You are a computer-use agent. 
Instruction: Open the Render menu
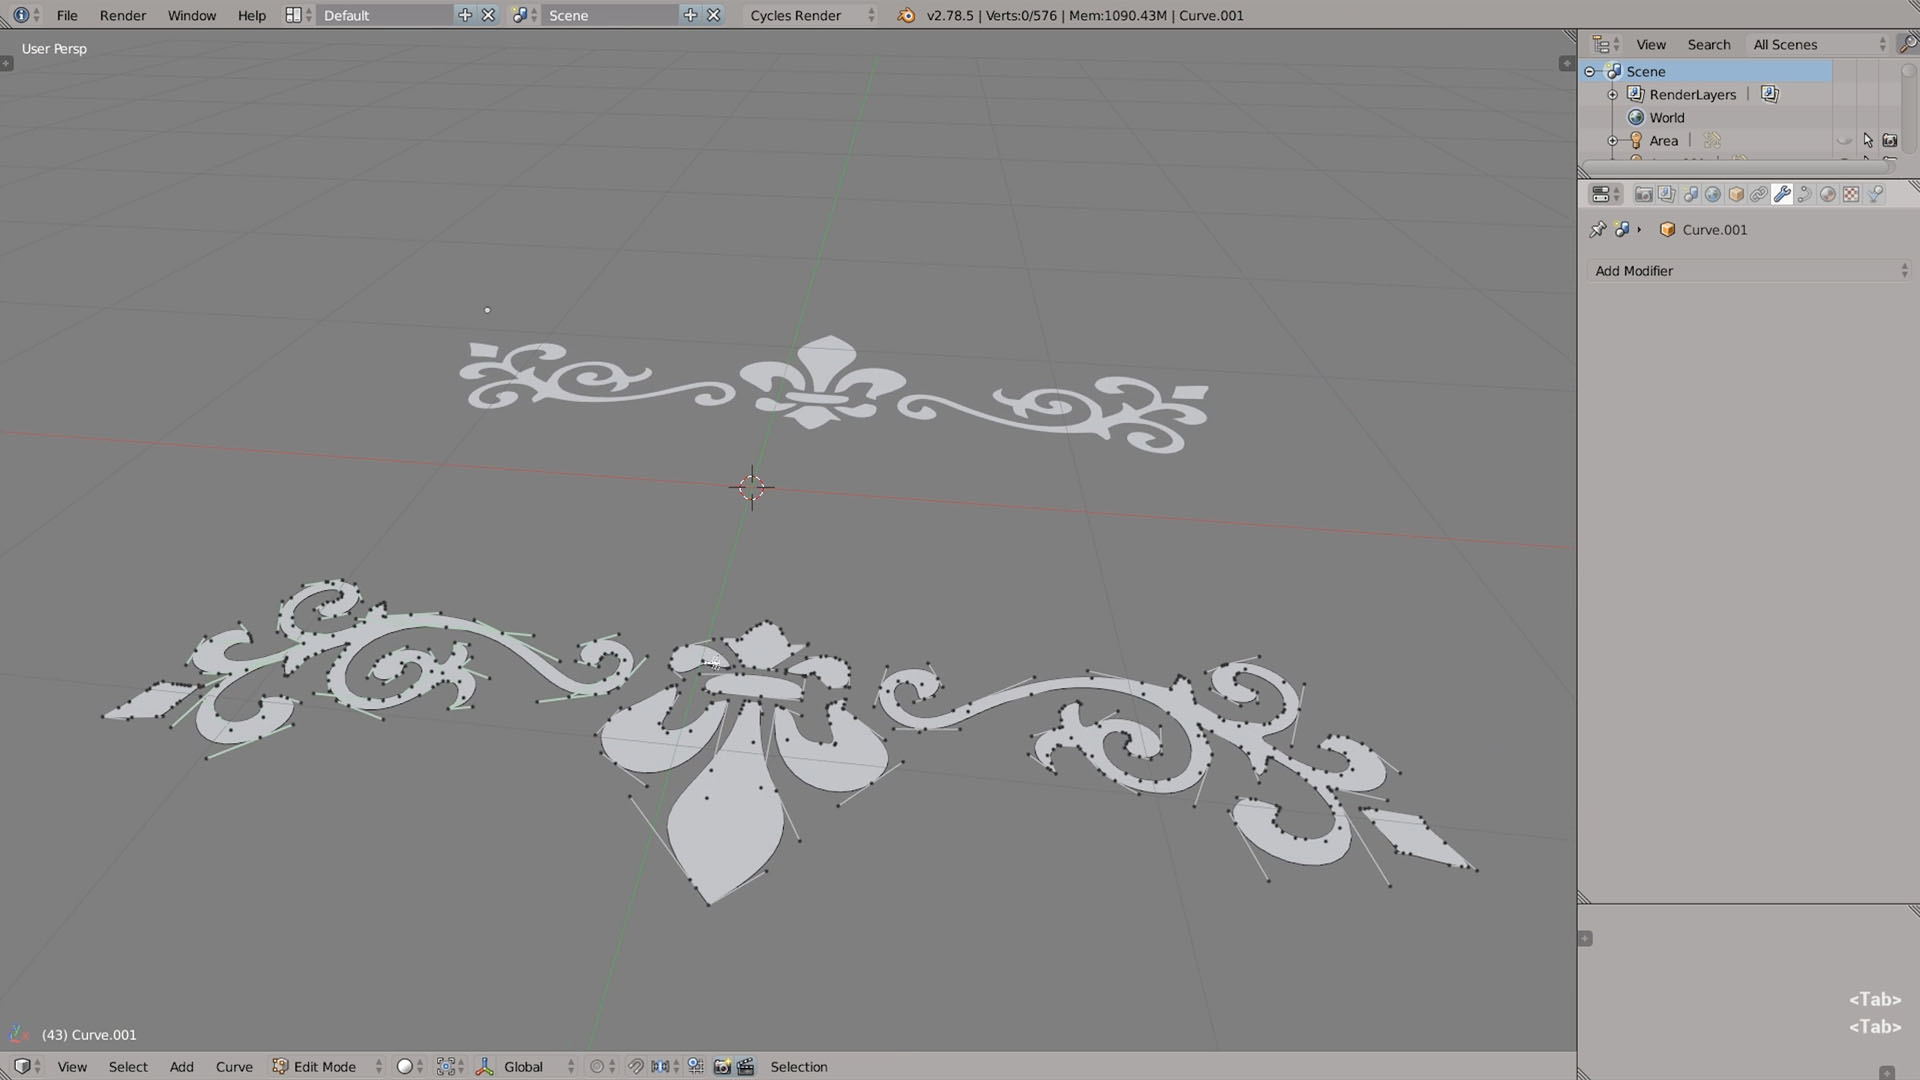(123, 15)
